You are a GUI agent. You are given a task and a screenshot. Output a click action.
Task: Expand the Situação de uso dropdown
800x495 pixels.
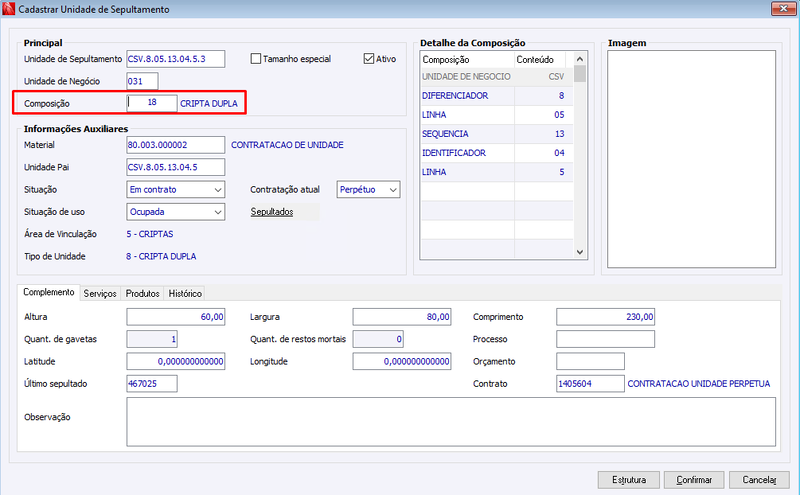click(176, 212)
